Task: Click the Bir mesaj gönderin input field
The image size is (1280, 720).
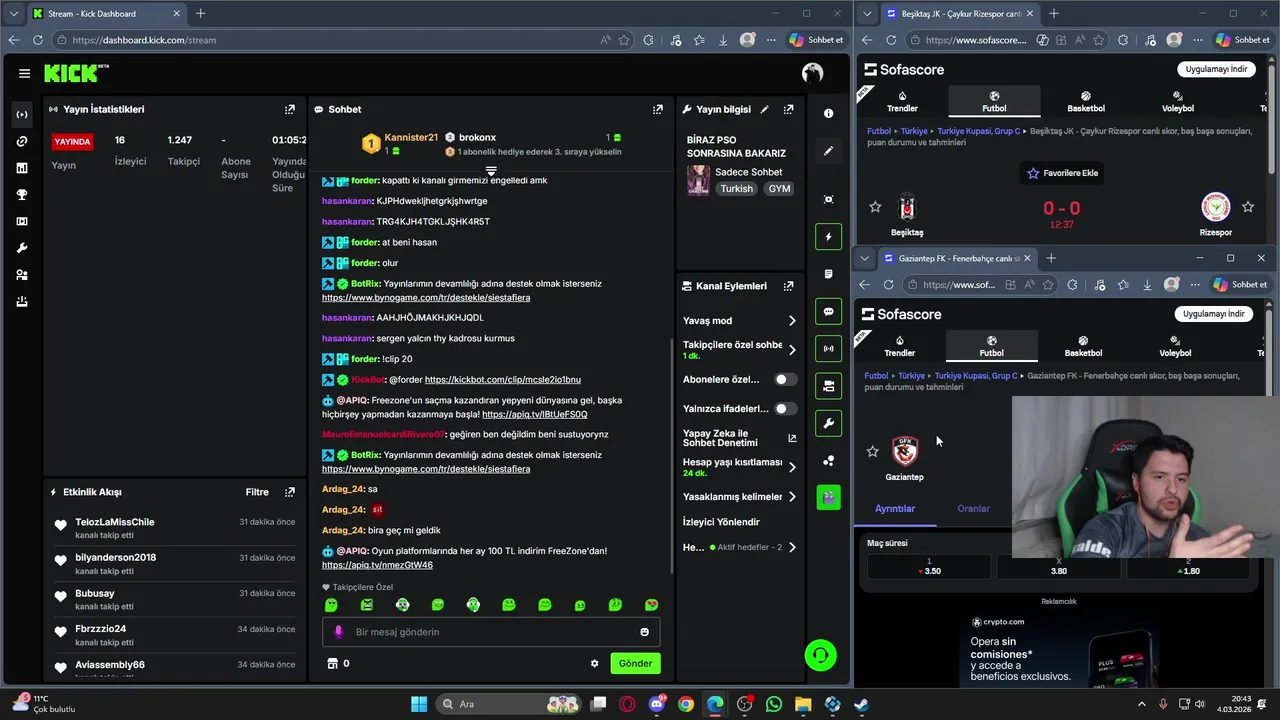Action: click(491, 632)
